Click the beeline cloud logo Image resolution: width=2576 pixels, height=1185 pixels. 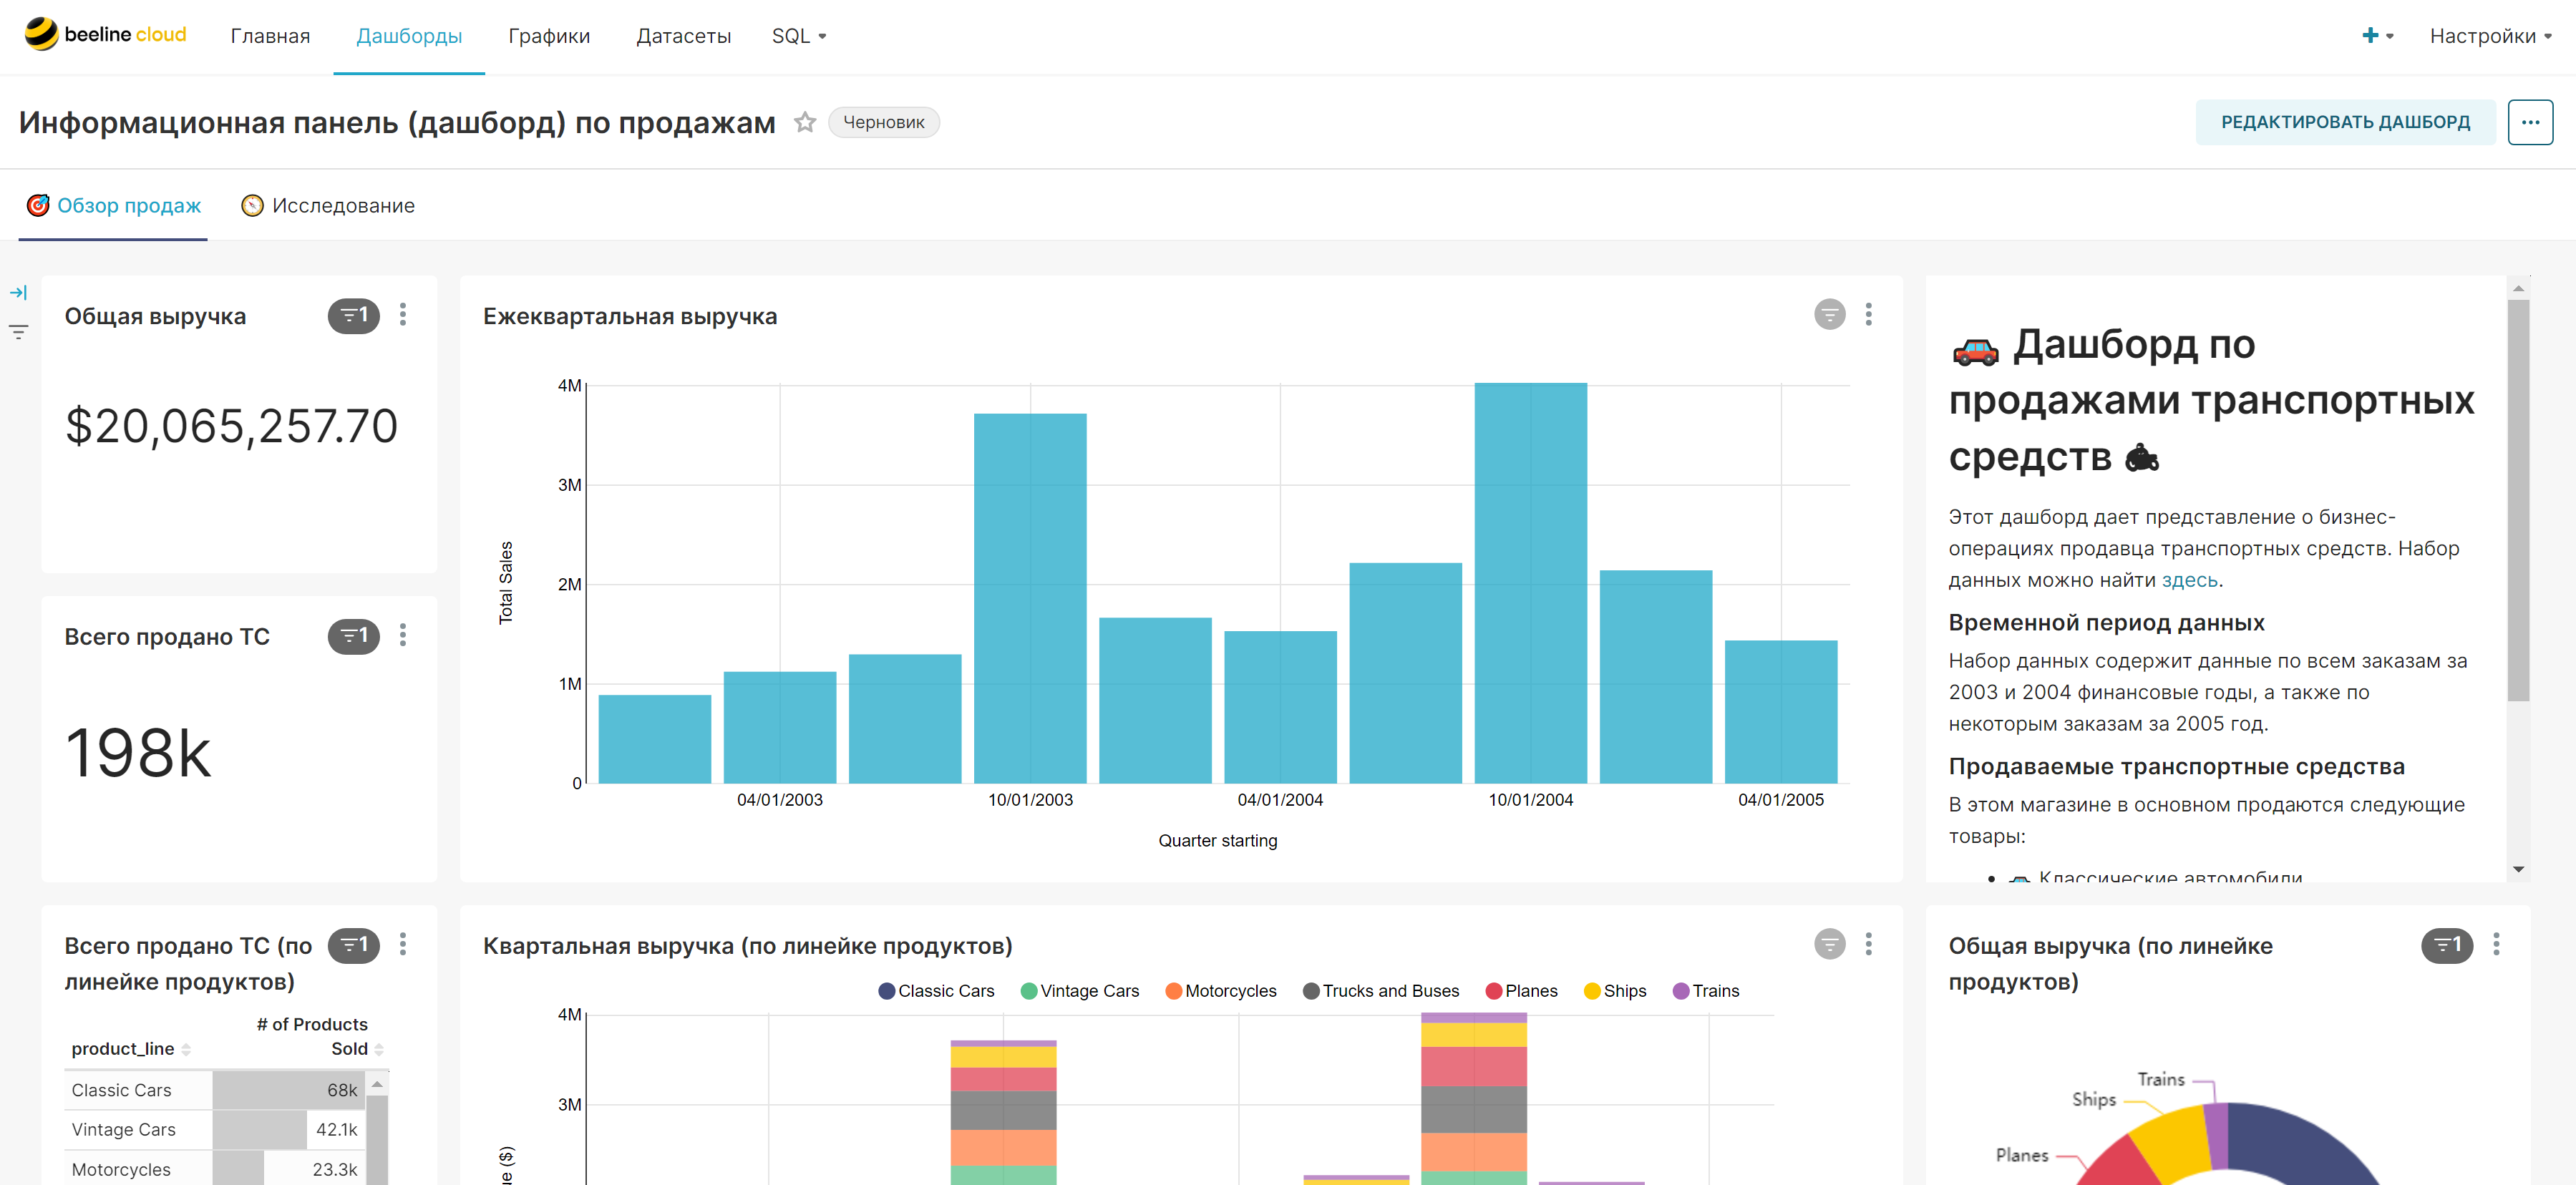(105, 34)
